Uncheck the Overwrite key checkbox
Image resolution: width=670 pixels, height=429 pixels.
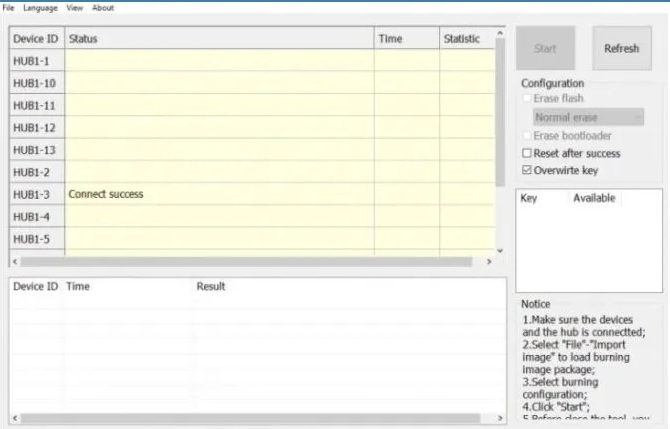coord(527,170)
